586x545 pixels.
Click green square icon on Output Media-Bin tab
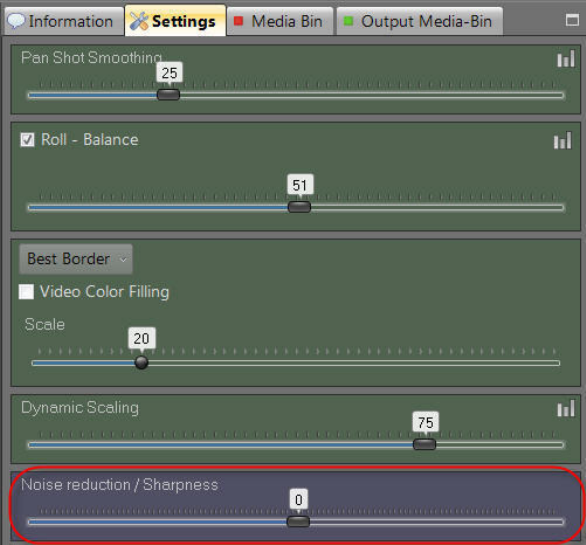pyautogui.click(x=348, y=21)
